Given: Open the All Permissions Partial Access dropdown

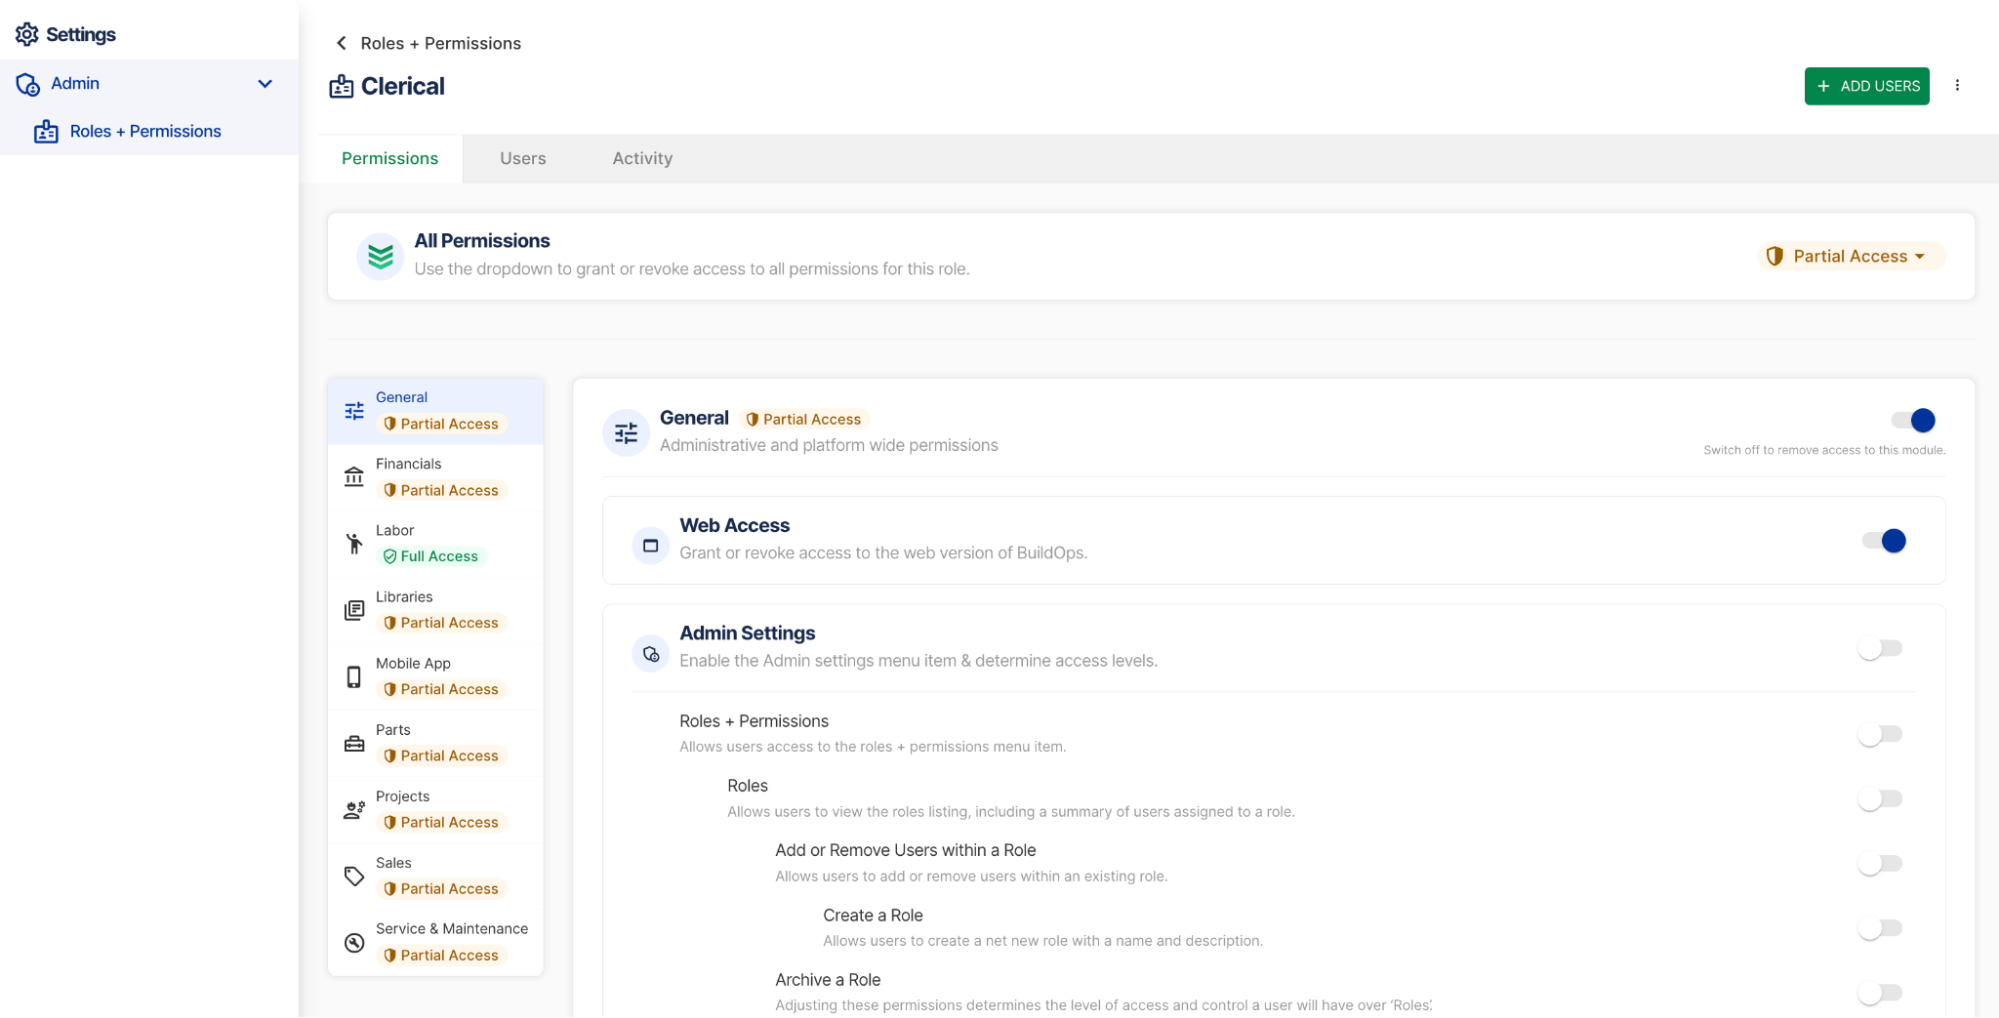Looking at the screenshot, I should coord(1850,256).
